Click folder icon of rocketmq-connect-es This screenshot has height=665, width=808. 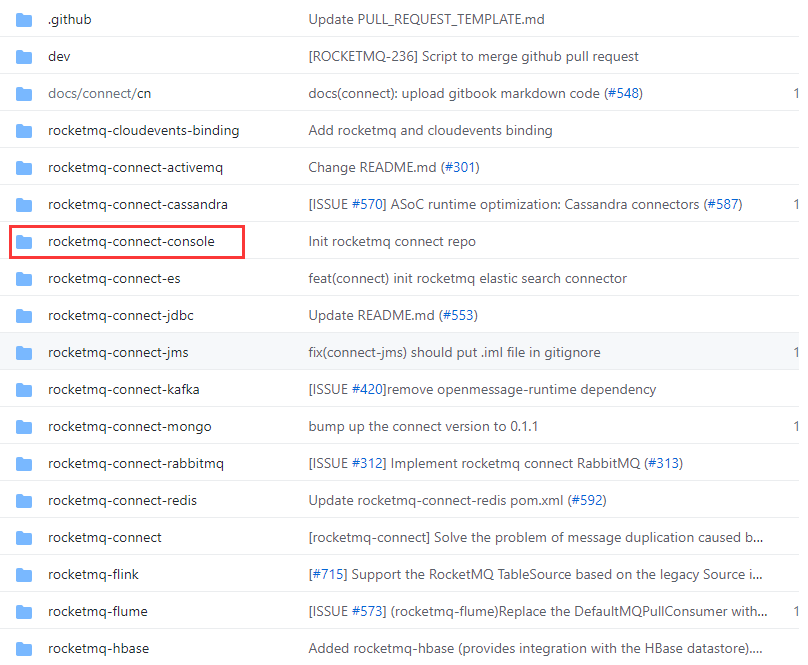(24, 279)
